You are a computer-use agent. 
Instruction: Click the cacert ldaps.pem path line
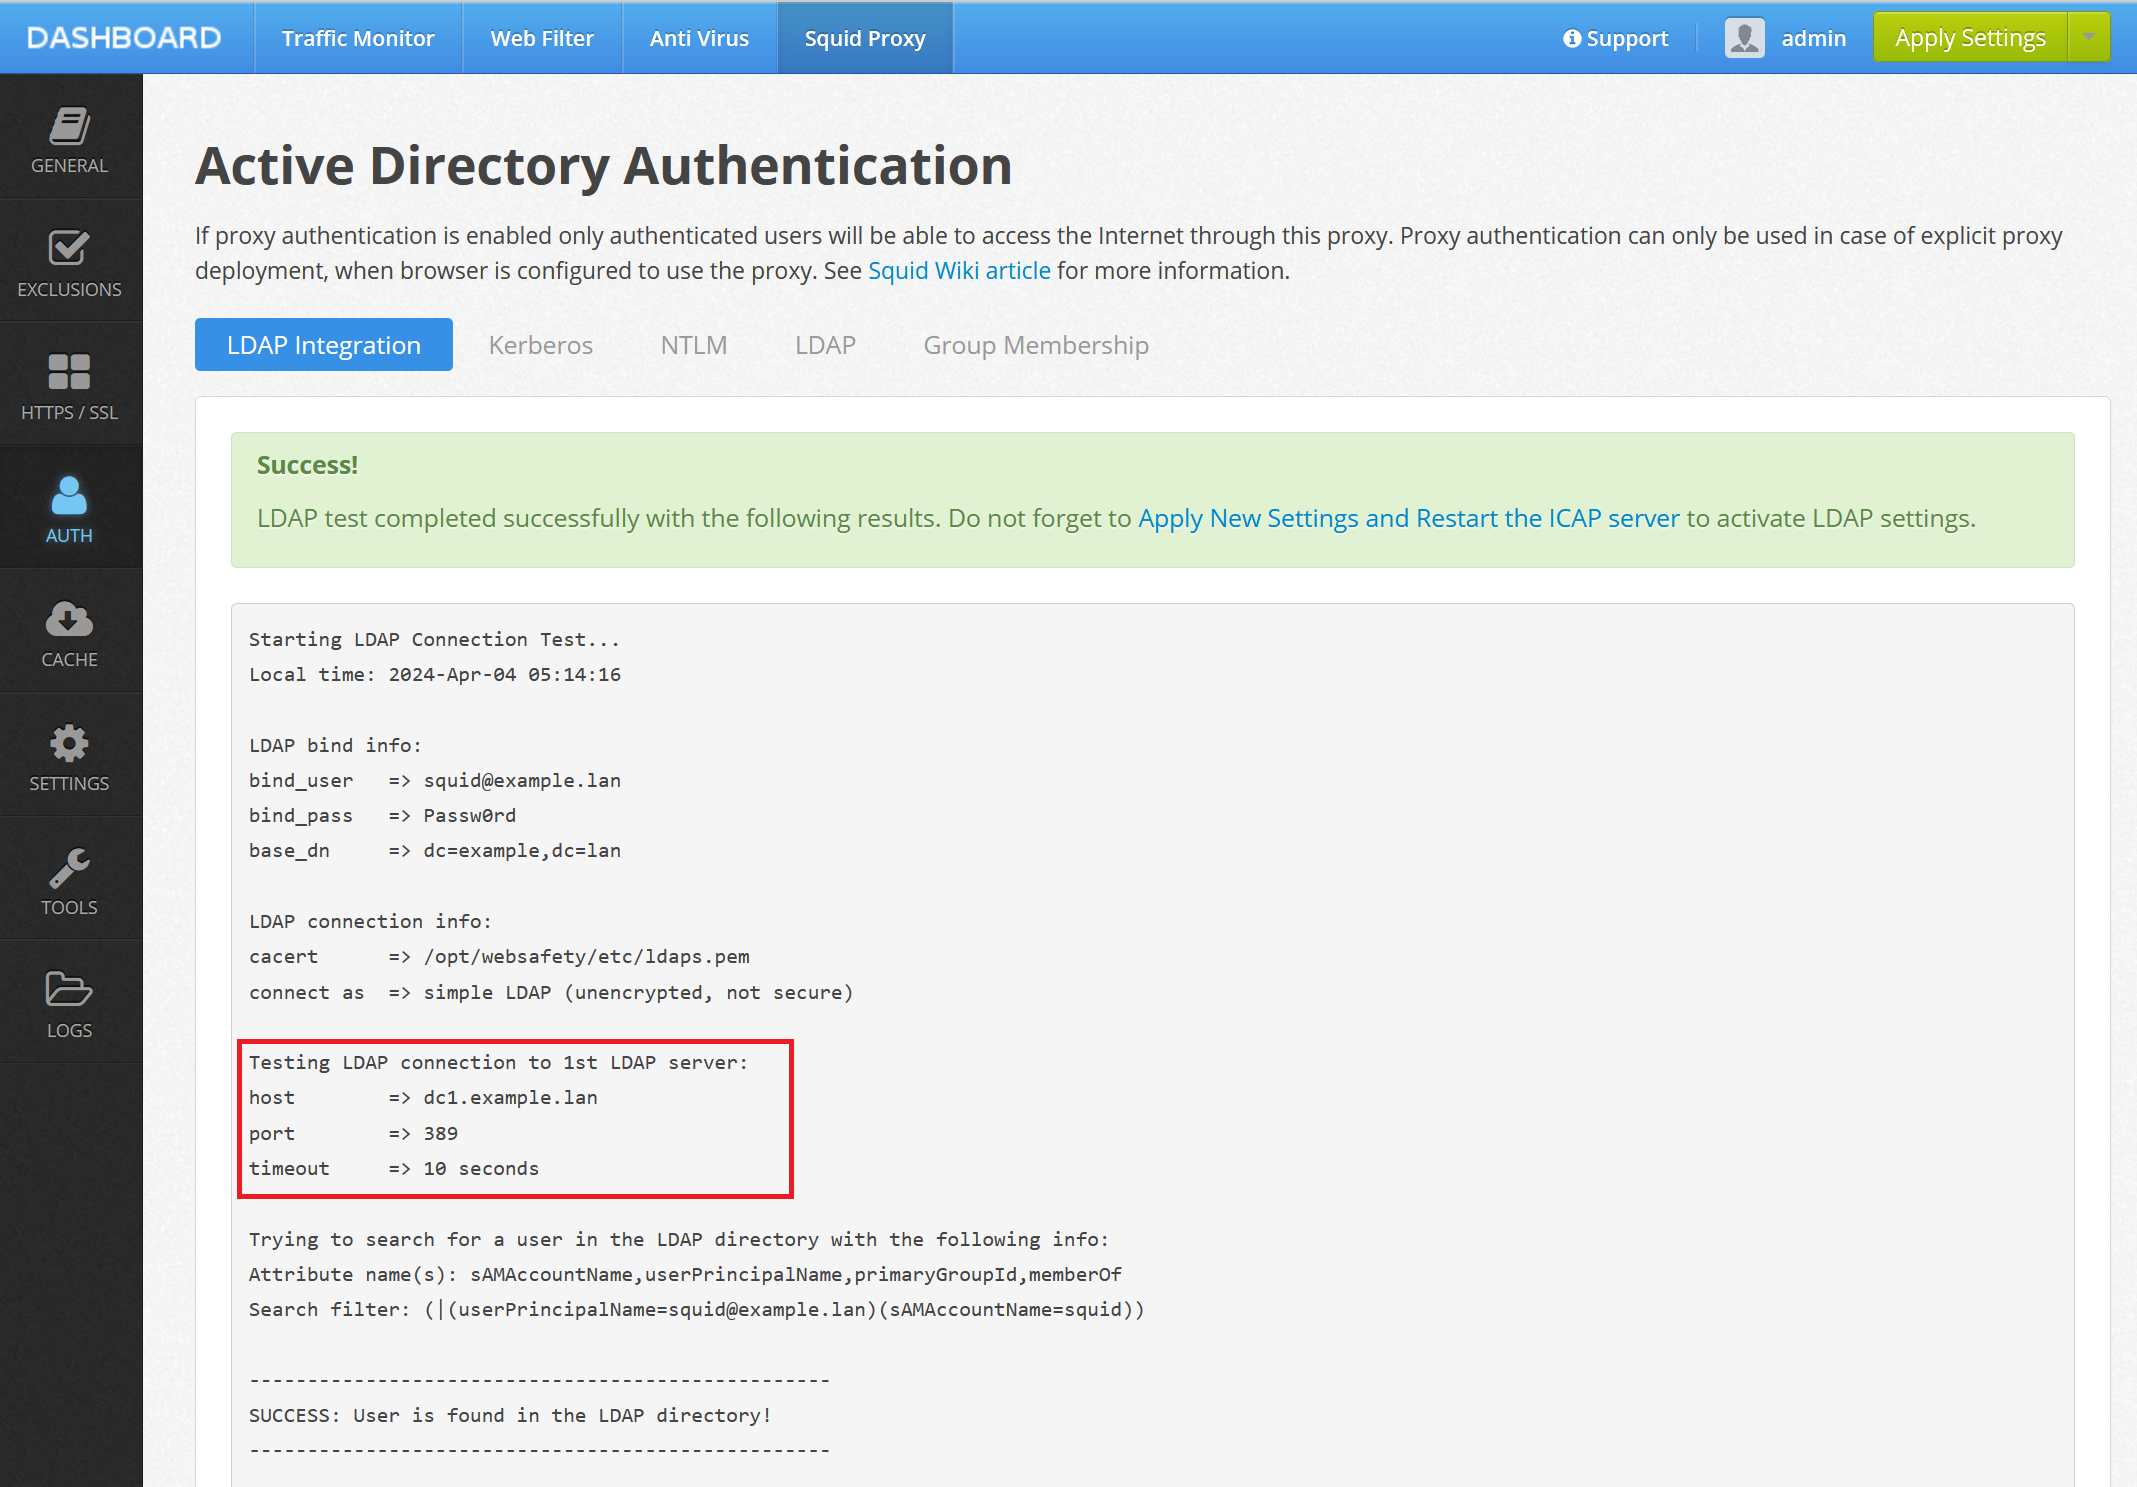tap(499, 957)
